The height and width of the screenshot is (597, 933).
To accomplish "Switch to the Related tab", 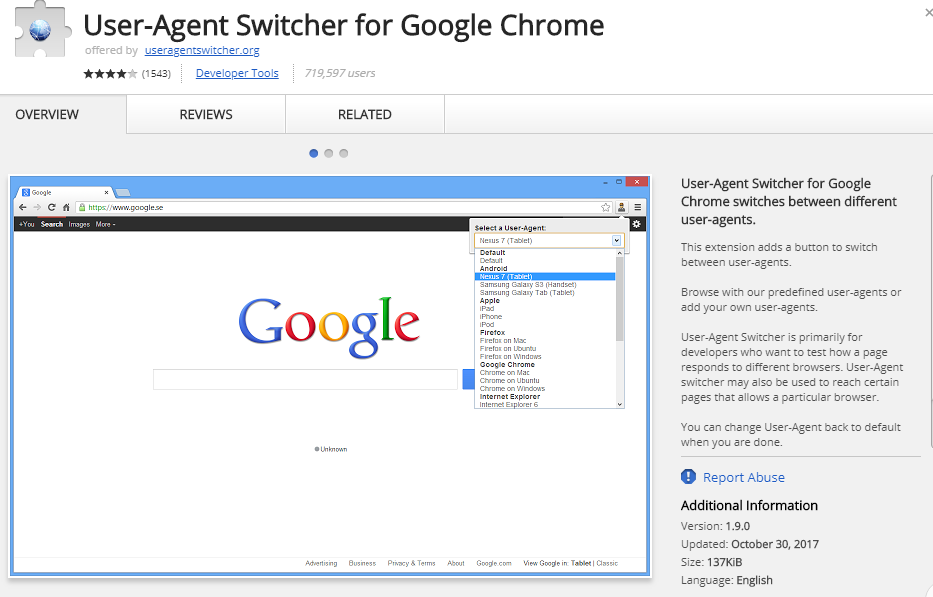I will [x=364, y=114].
